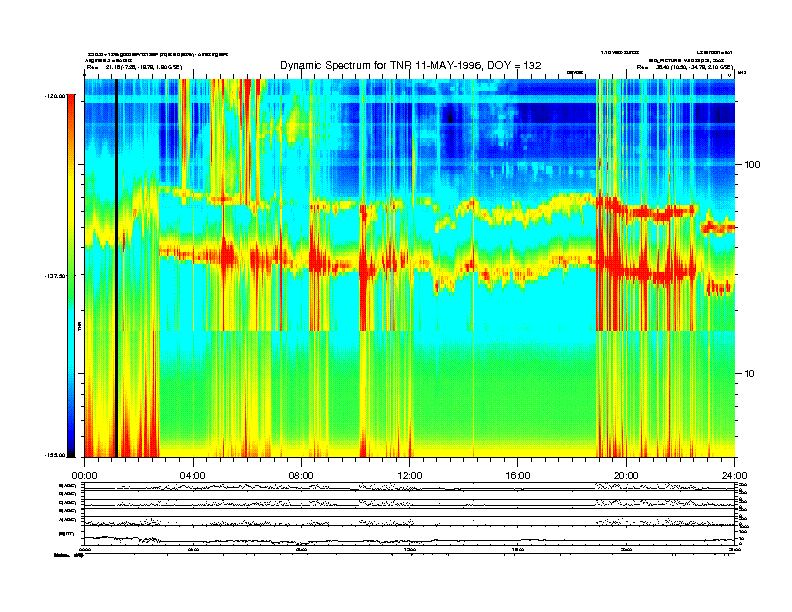Click the "-155.00" color scale label
The width and height of the screenshot is (792, 612).
[x=55, y=455]
